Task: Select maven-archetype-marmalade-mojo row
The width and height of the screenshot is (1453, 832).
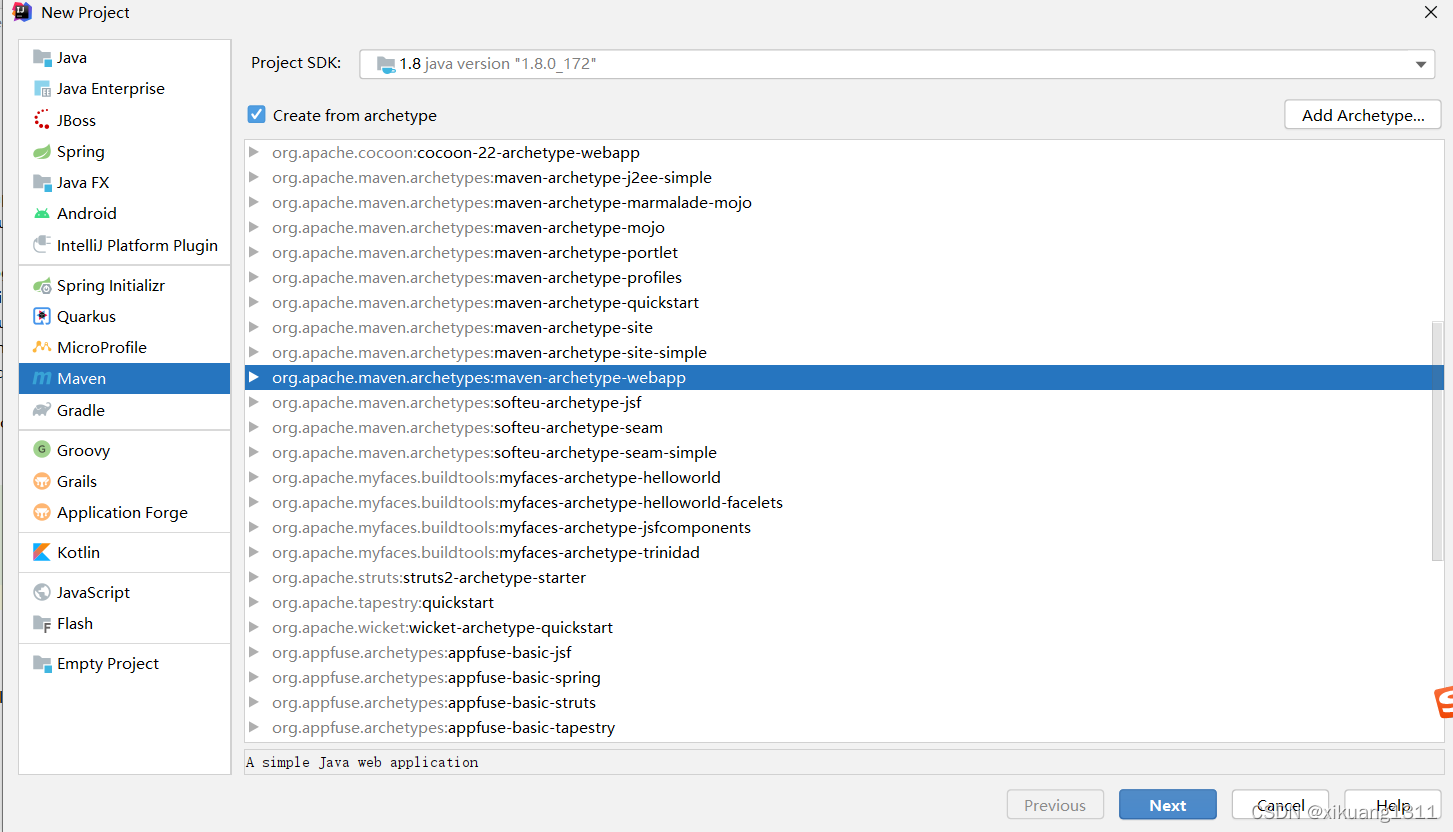Action: tap(844, 203)
